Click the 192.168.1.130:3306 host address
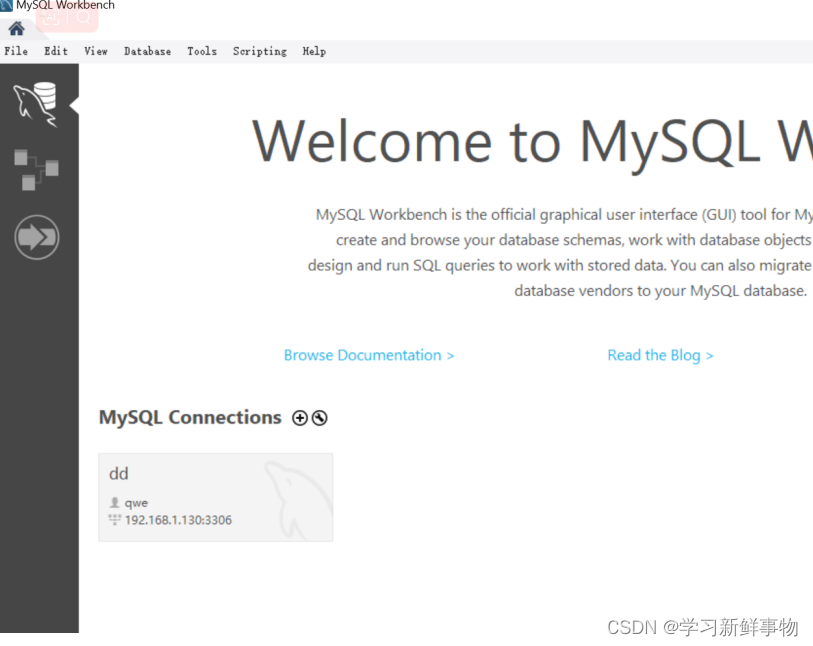Screen dimensions: 813x646 coord(178,520)
